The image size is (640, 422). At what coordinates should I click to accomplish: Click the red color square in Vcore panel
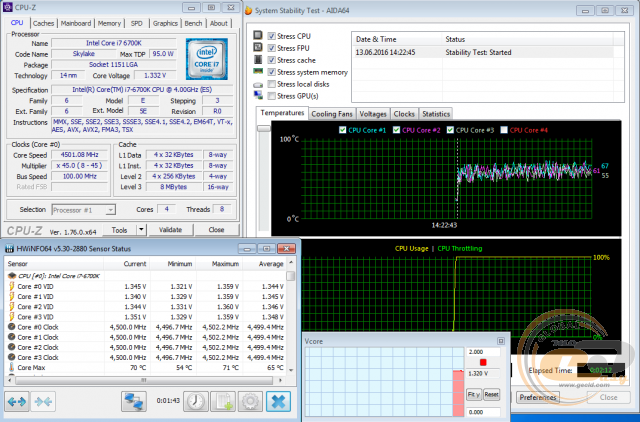click(483, 362)
